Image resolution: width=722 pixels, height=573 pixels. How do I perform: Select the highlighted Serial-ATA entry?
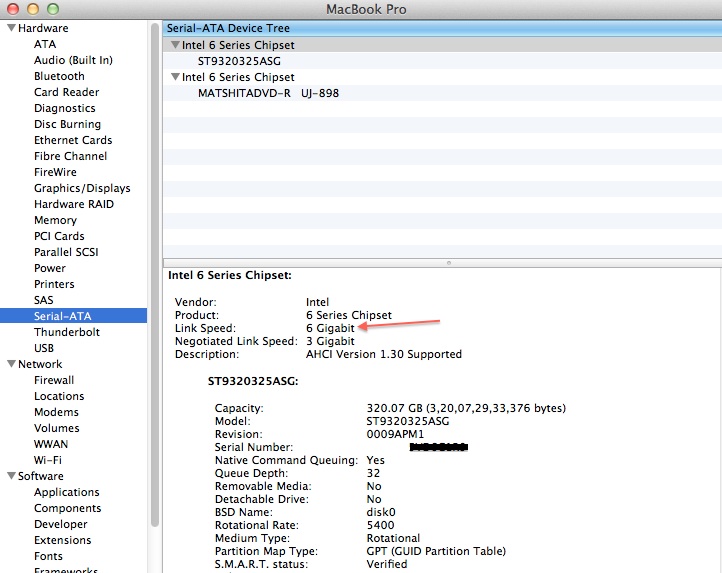[74, 316]
